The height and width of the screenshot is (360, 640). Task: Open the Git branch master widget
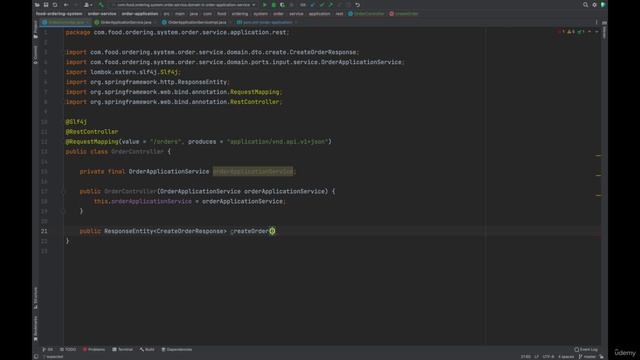[x=587, y=357]
